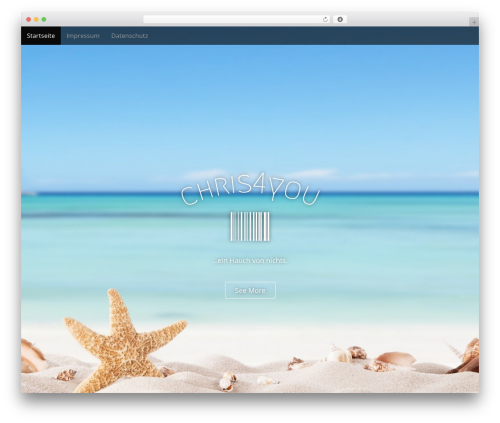Open the reader icon beside address bar

tap(340, 19)
